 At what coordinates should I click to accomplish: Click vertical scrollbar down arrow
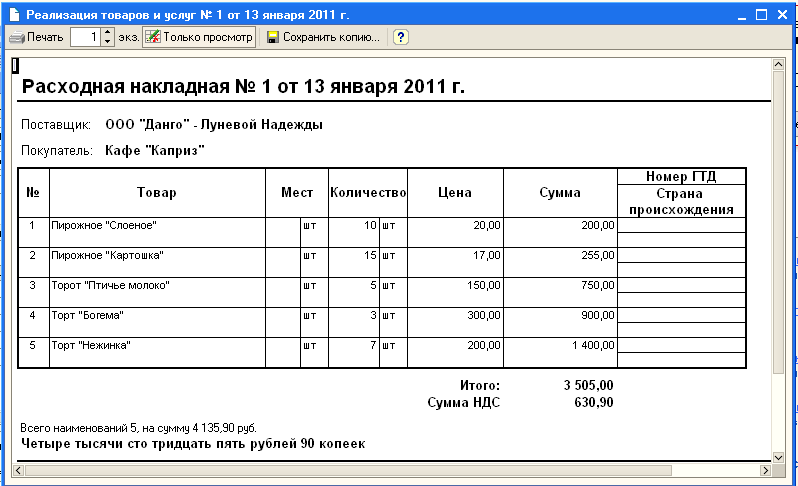778,458
